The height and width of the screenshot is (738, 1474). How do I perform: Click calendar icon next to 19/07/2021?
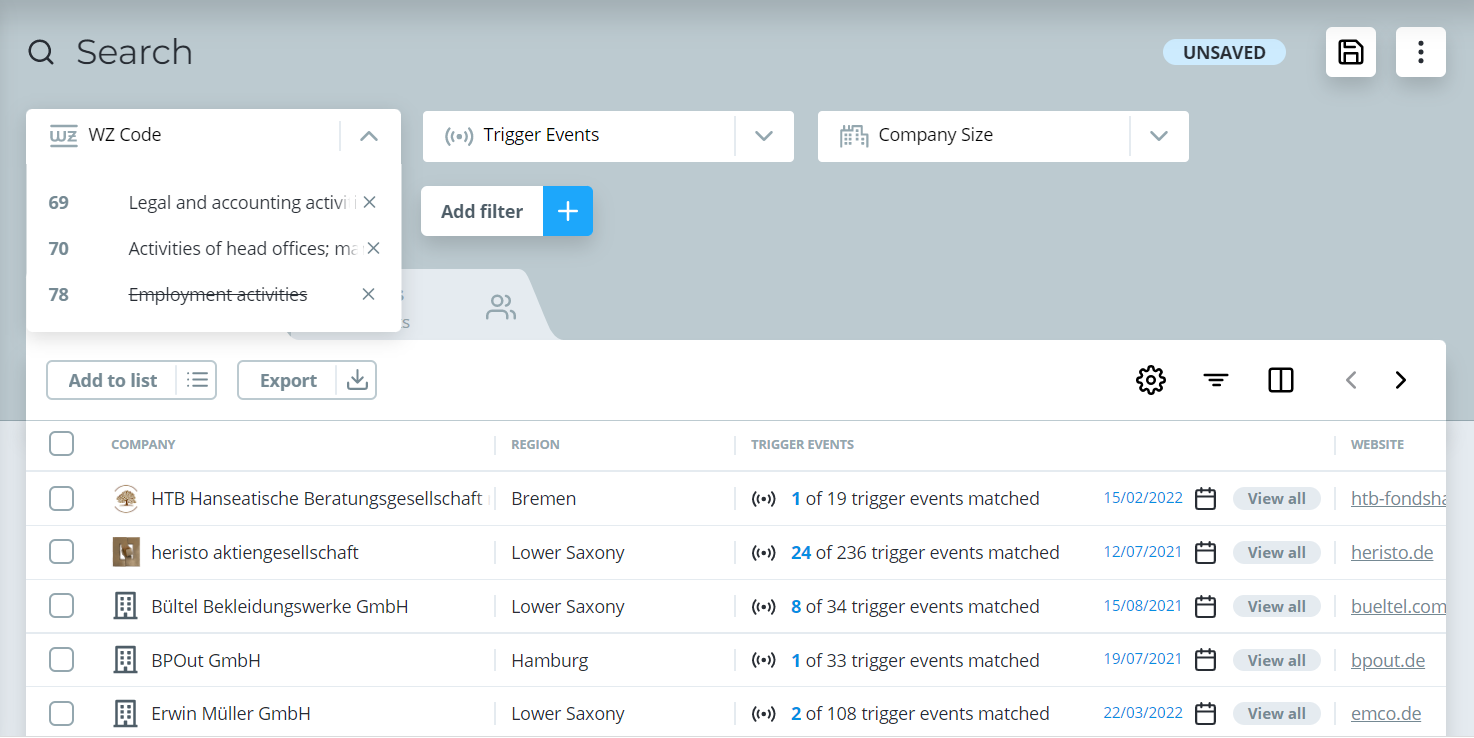1206,660
